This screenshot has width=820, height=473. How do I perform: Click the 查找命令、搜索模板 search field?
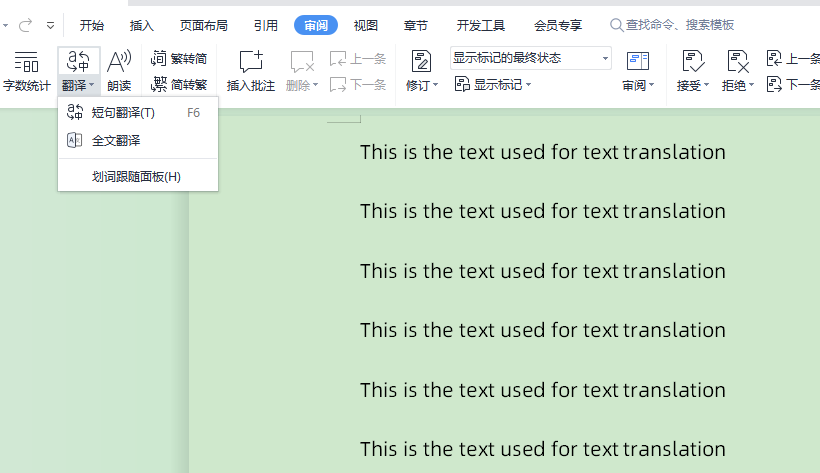(x=673, y=25)
